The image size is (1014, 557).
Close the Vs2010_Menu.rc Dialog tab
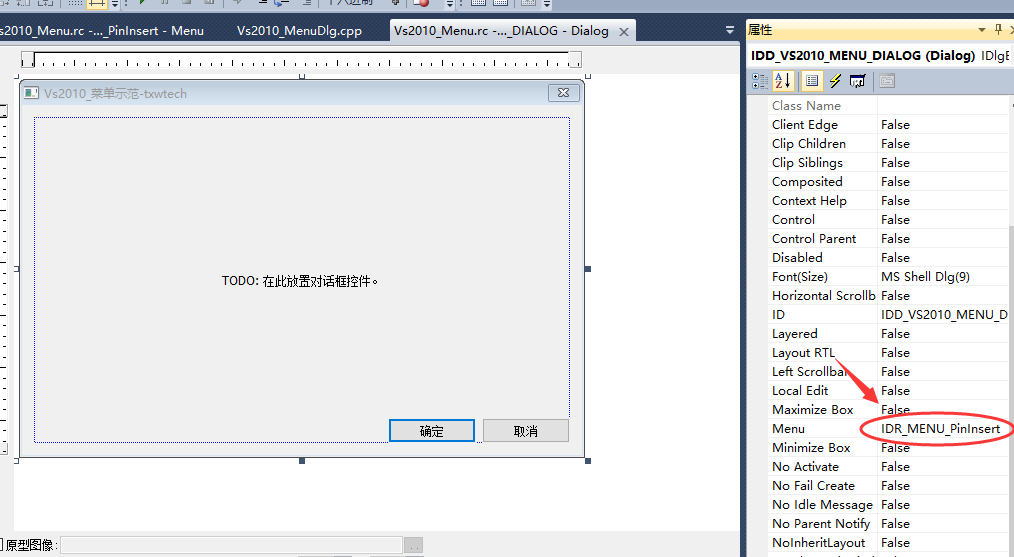pos(623,32)
